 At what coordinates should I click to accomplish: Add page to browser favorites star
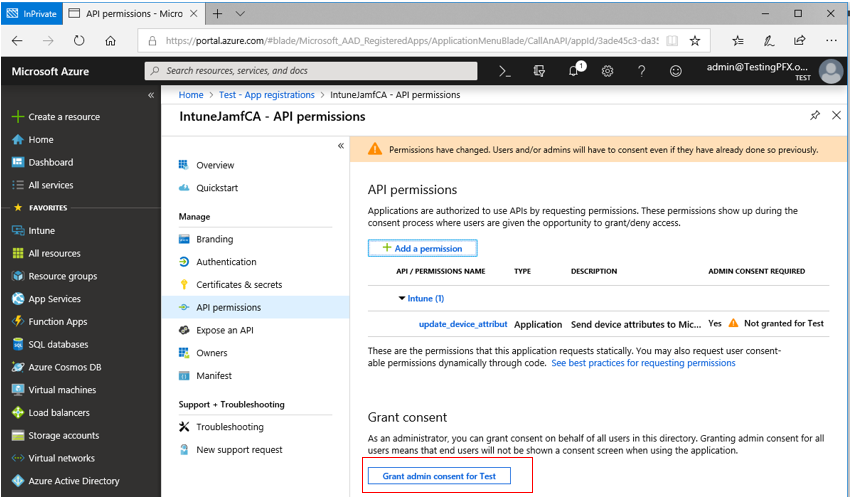point(695,41)
